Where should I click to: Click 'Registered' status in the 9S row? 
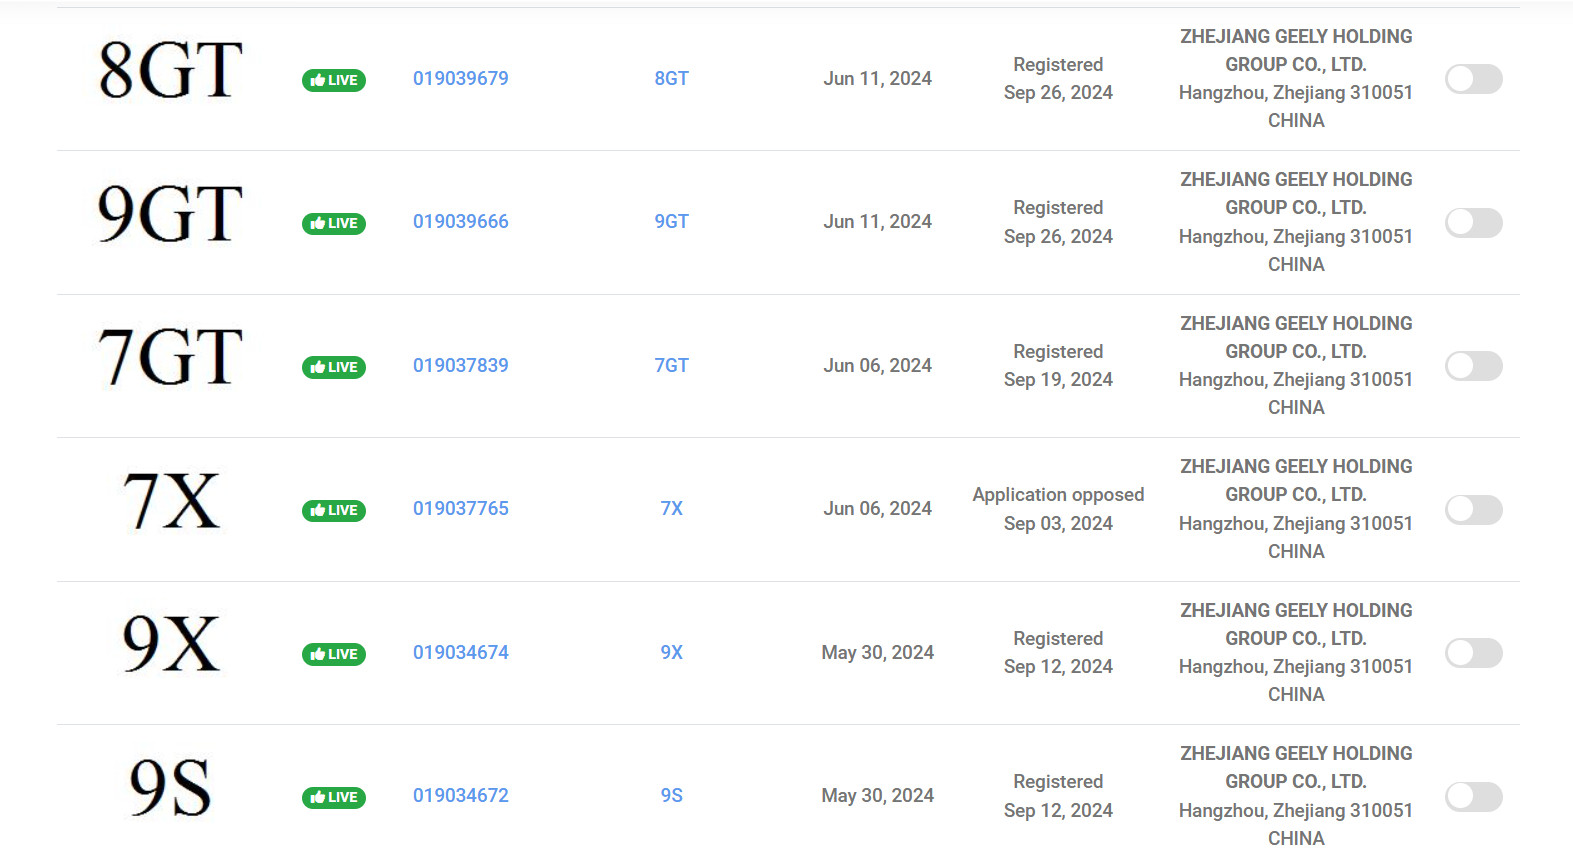[x=1058, y=781]
